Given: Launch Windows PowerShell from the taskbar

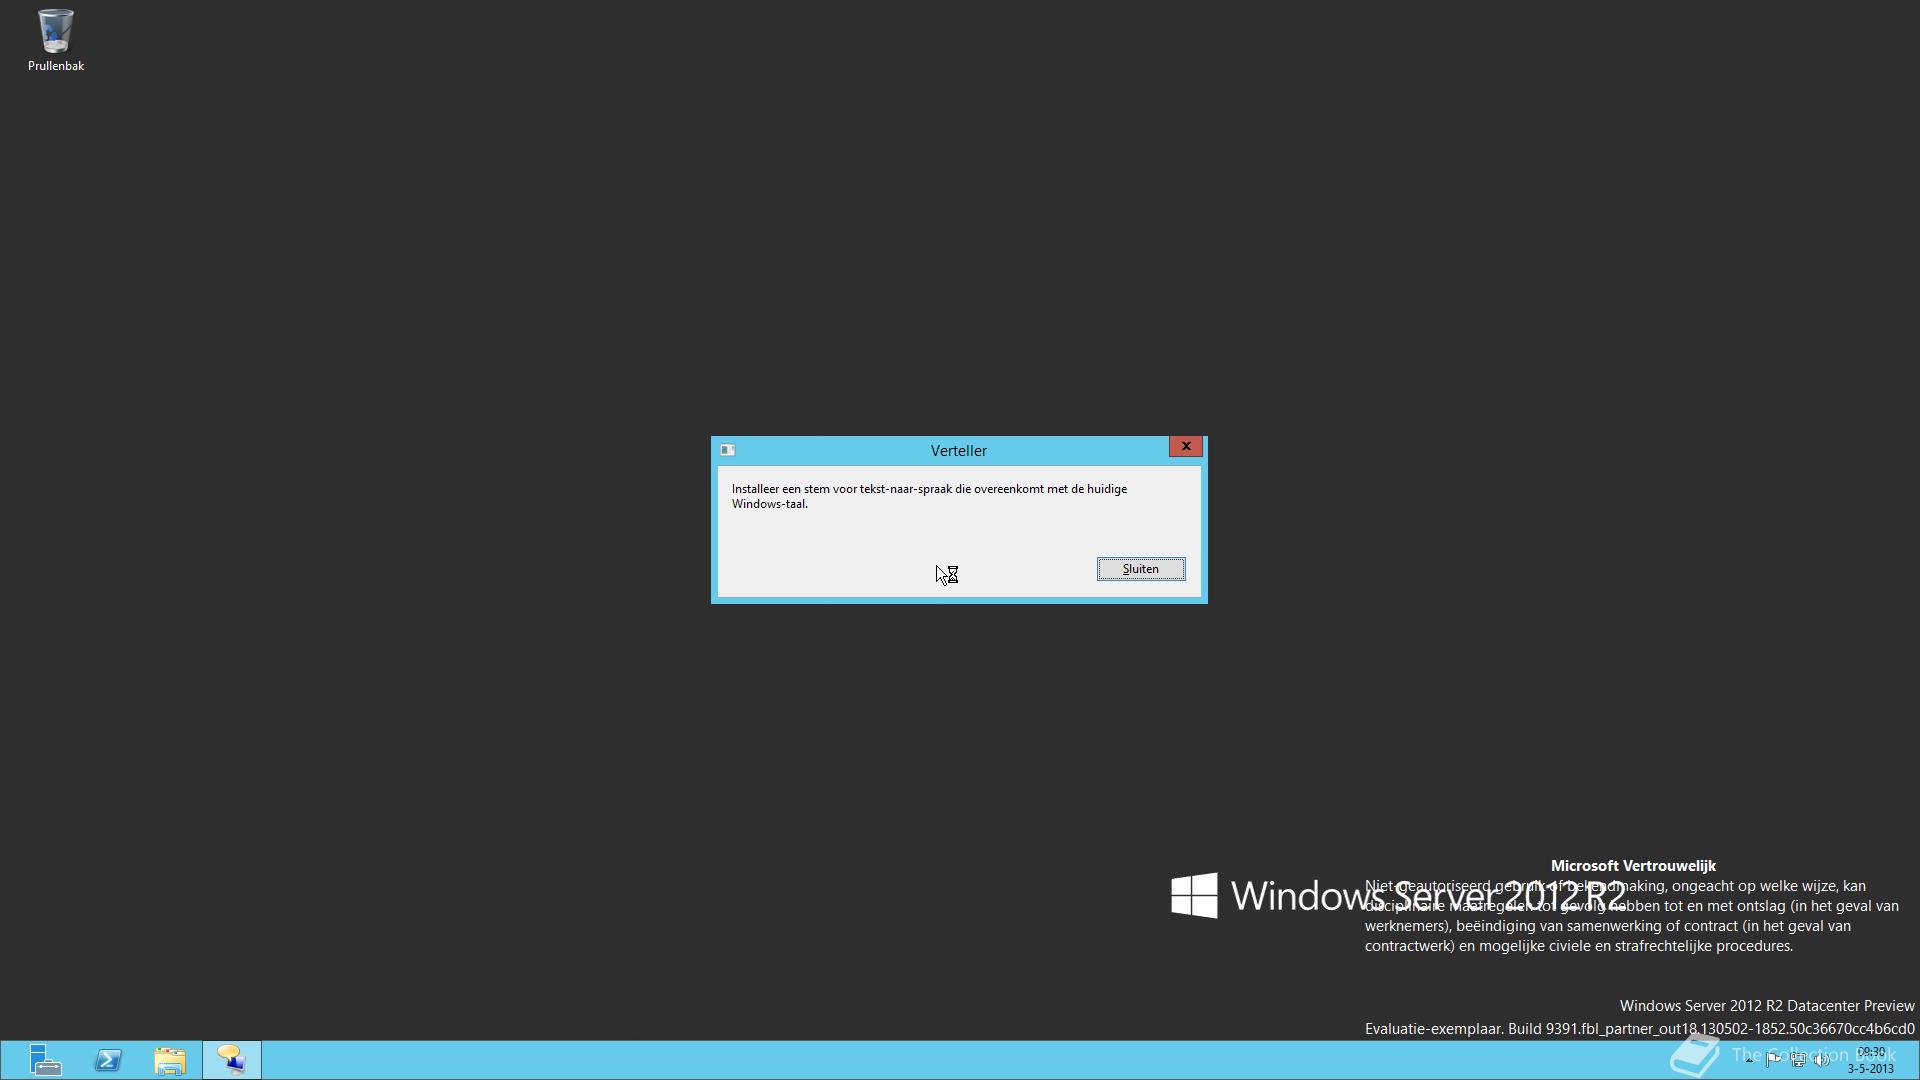Looking at the screenshot, I should click(x=108, y=1060).
